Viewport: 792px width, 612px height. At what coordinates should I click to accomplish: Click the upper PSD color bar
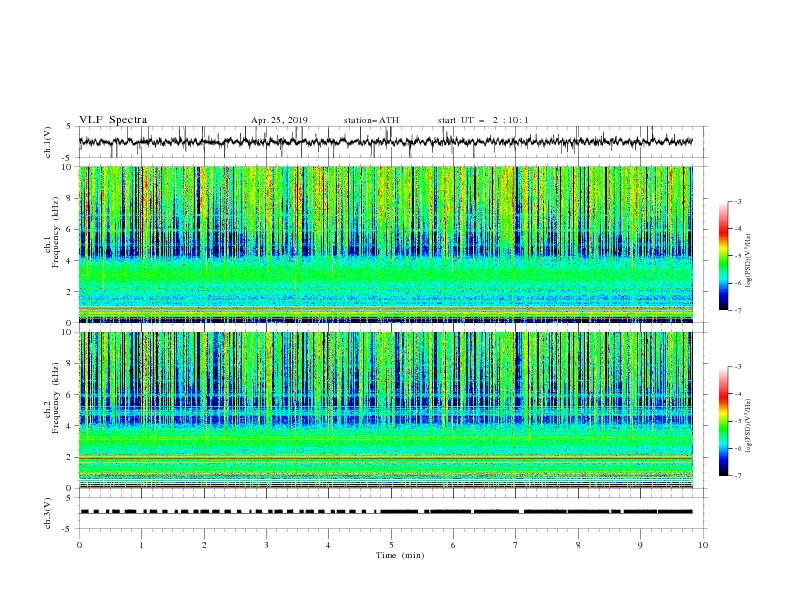pos(724,256)
